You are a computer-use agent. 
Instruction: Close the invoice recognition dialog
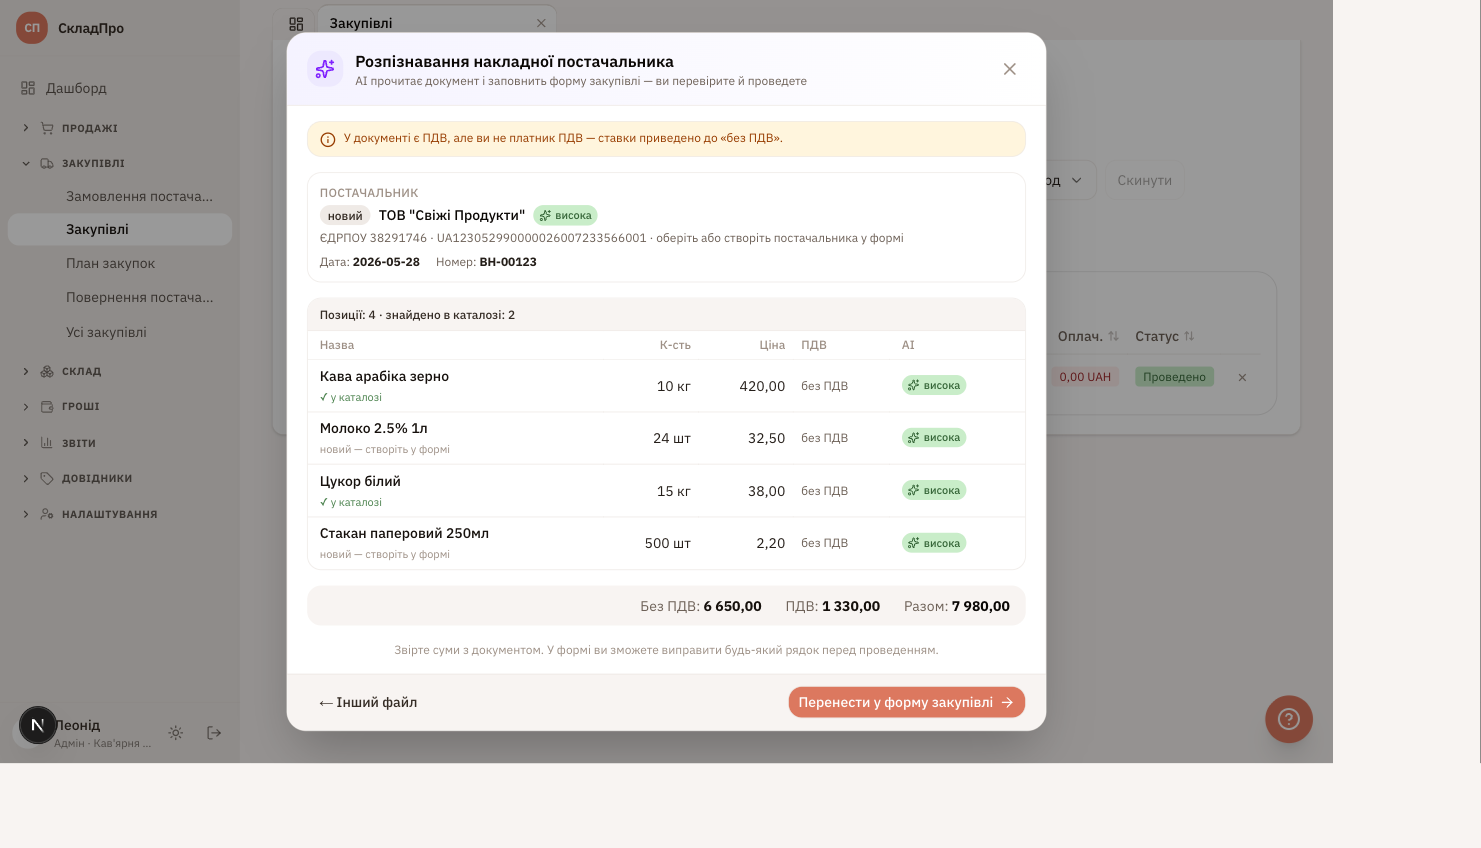(1009, 69)
